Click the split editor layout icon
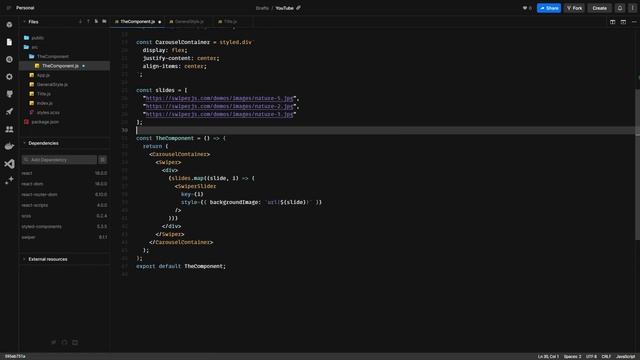Screen dimensions: 640x360 pos(613,22)
